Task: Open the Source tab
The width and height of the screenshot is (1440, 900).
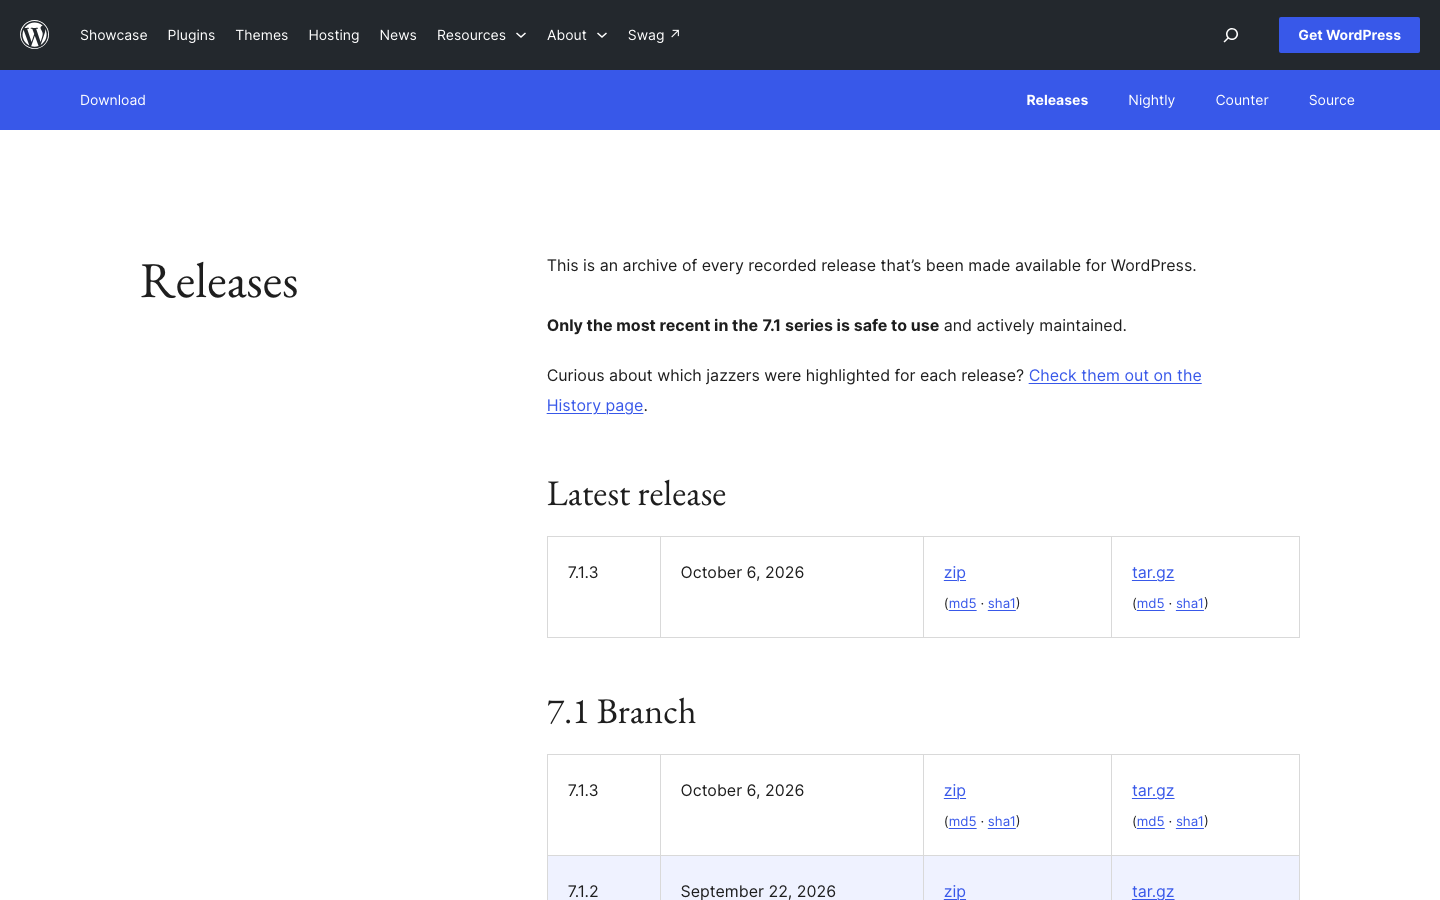Action: click(x=1332, y=100)
